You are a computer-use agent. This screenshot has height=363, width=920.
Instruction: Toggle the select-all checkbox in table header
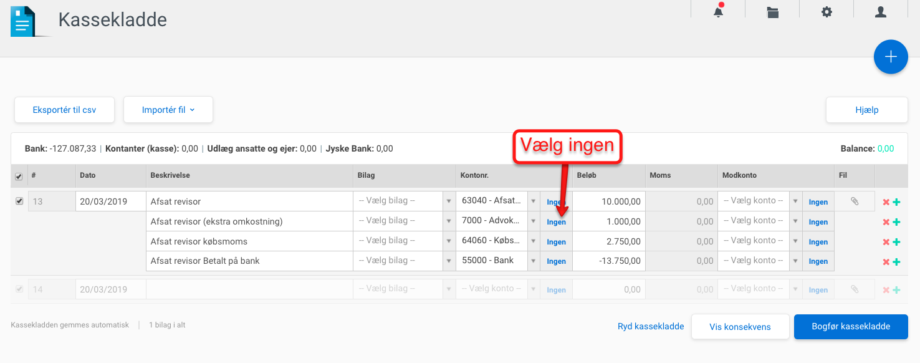(x=19, y=177)
